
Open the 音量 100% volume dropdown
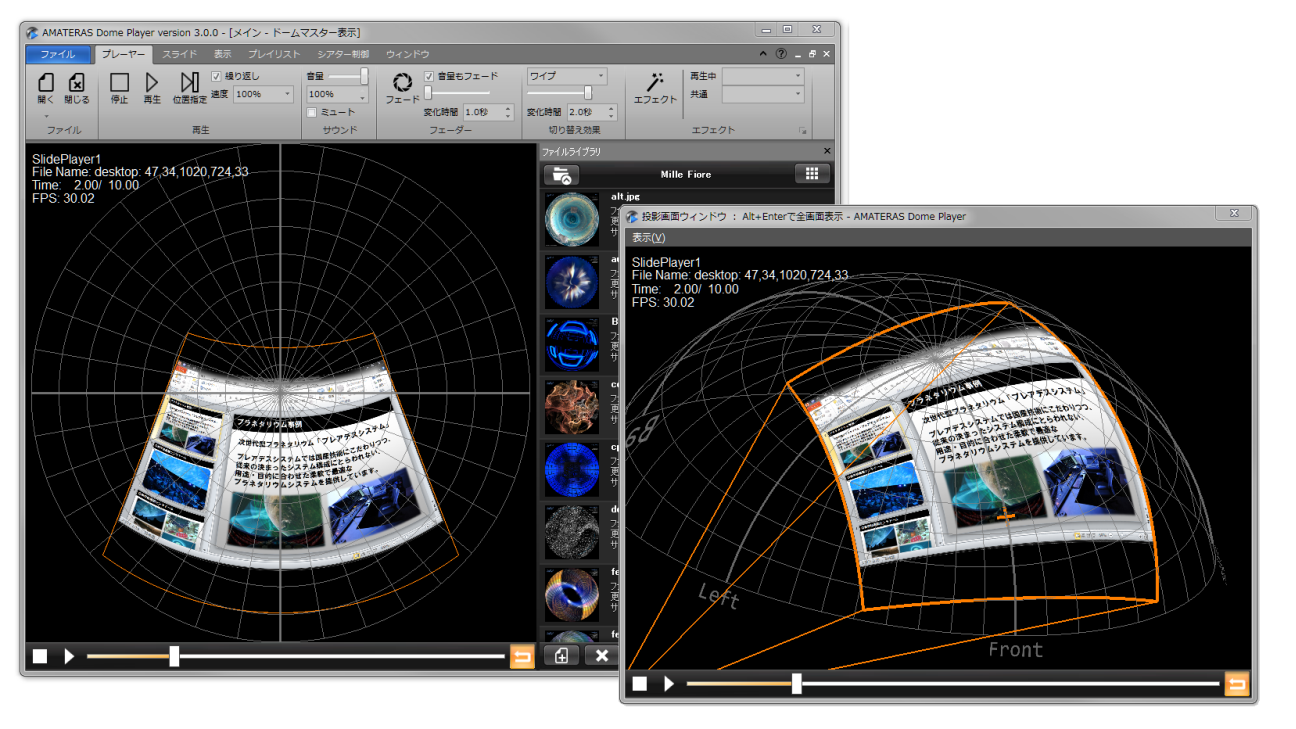[x=337, y=94]
